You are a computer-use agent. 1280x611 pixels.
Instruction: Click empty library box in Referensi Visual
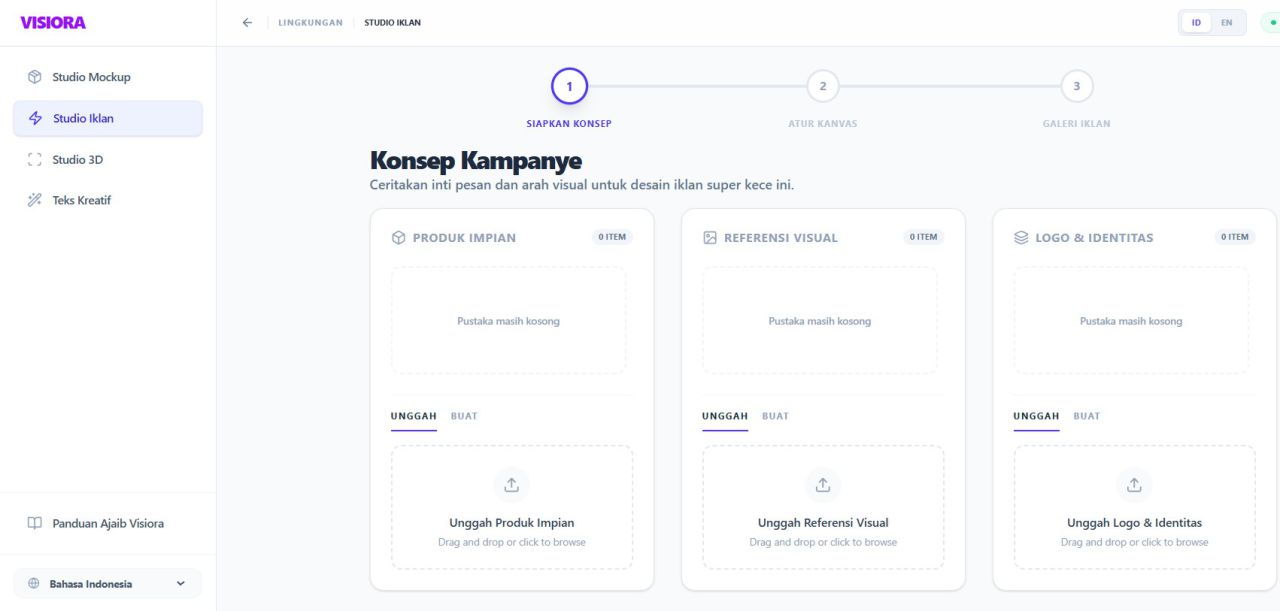pyautogui.click(x=820, y=321)
